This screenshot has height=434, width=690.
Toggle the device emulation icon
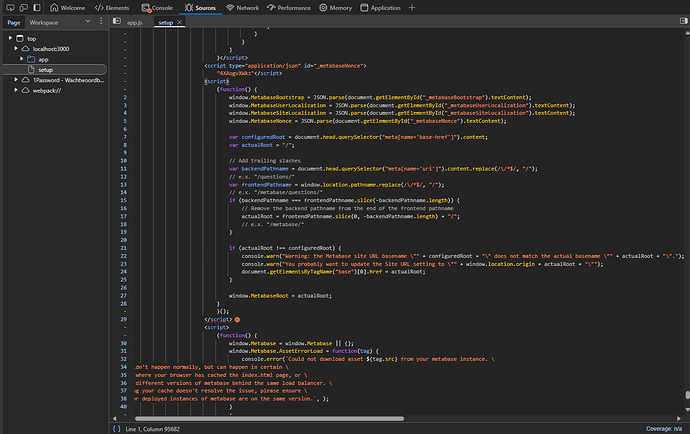tap(23, 7)
